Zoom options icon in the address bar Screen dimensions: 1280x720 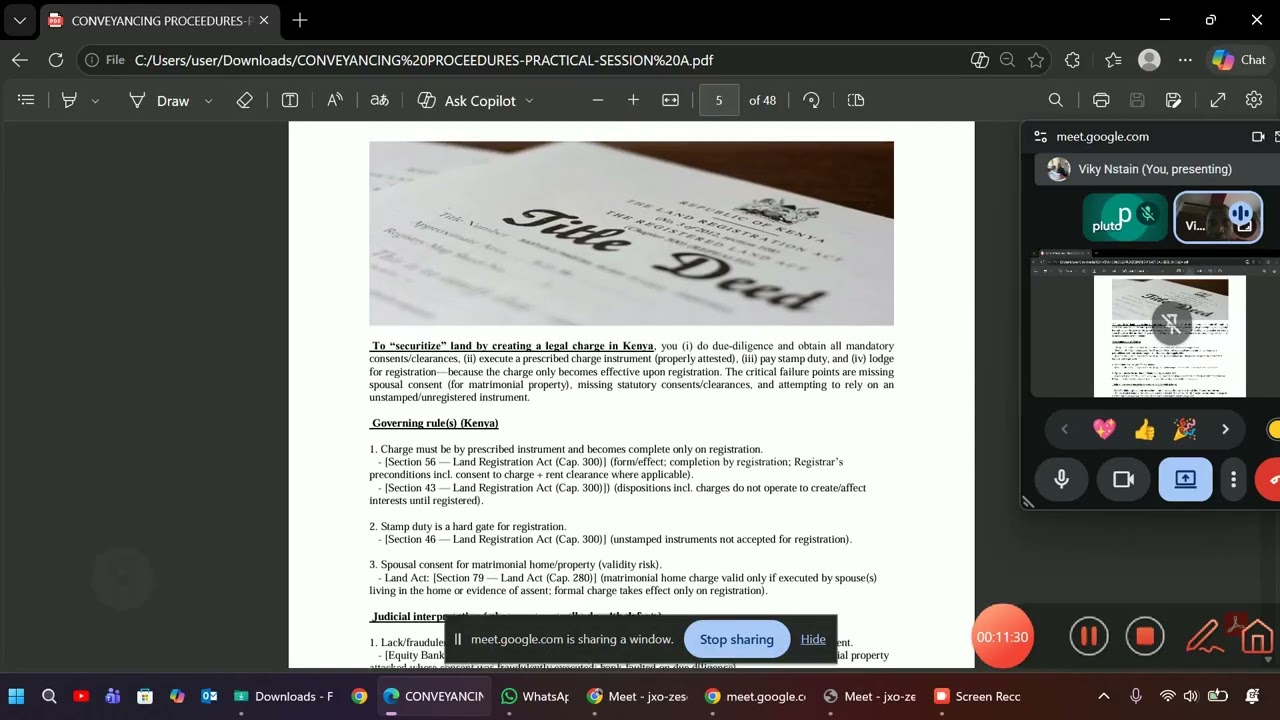pos(1007,60)
